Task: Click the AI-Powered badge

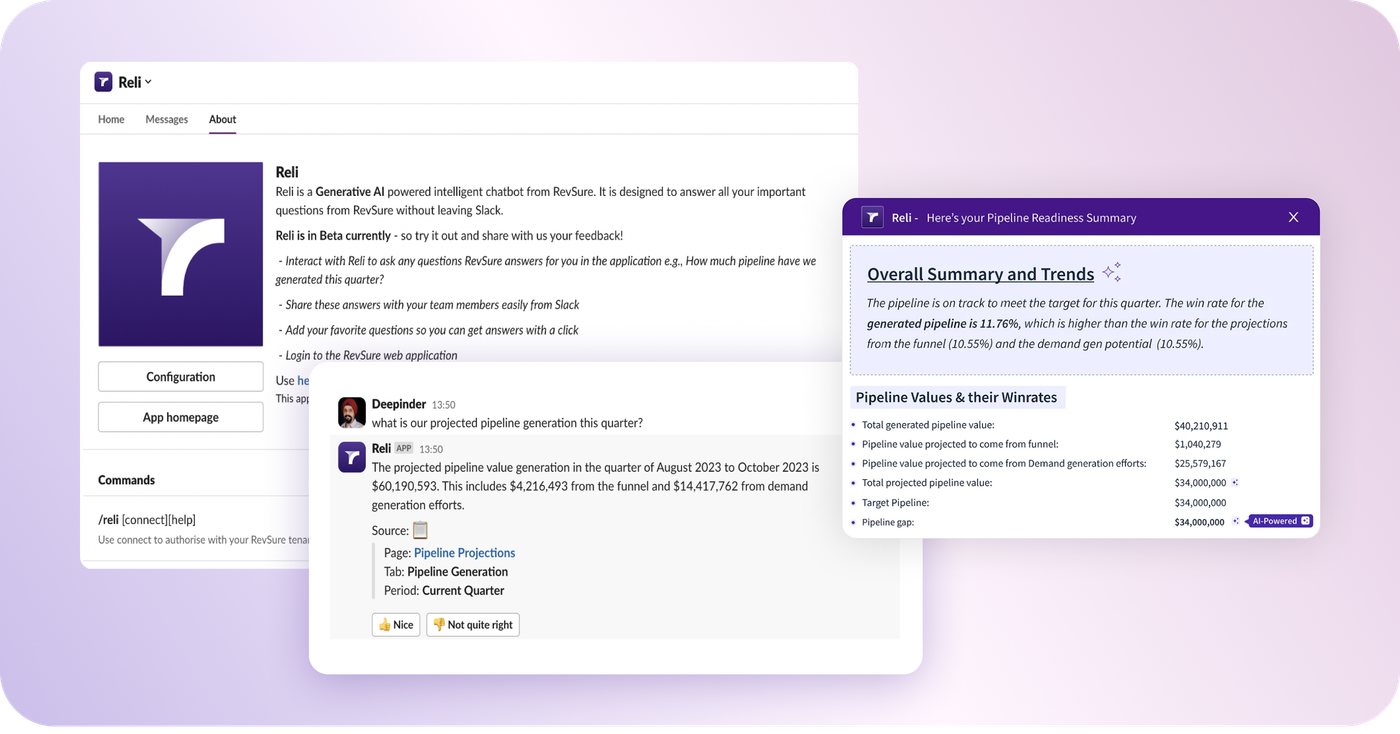Action: (1280, 521)
